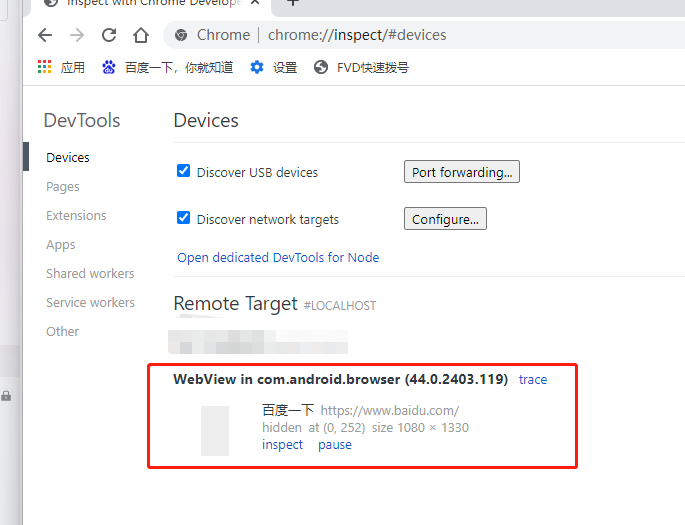
Task: Click inspect link for Baidu page
Action: click(x=282, y=445)
